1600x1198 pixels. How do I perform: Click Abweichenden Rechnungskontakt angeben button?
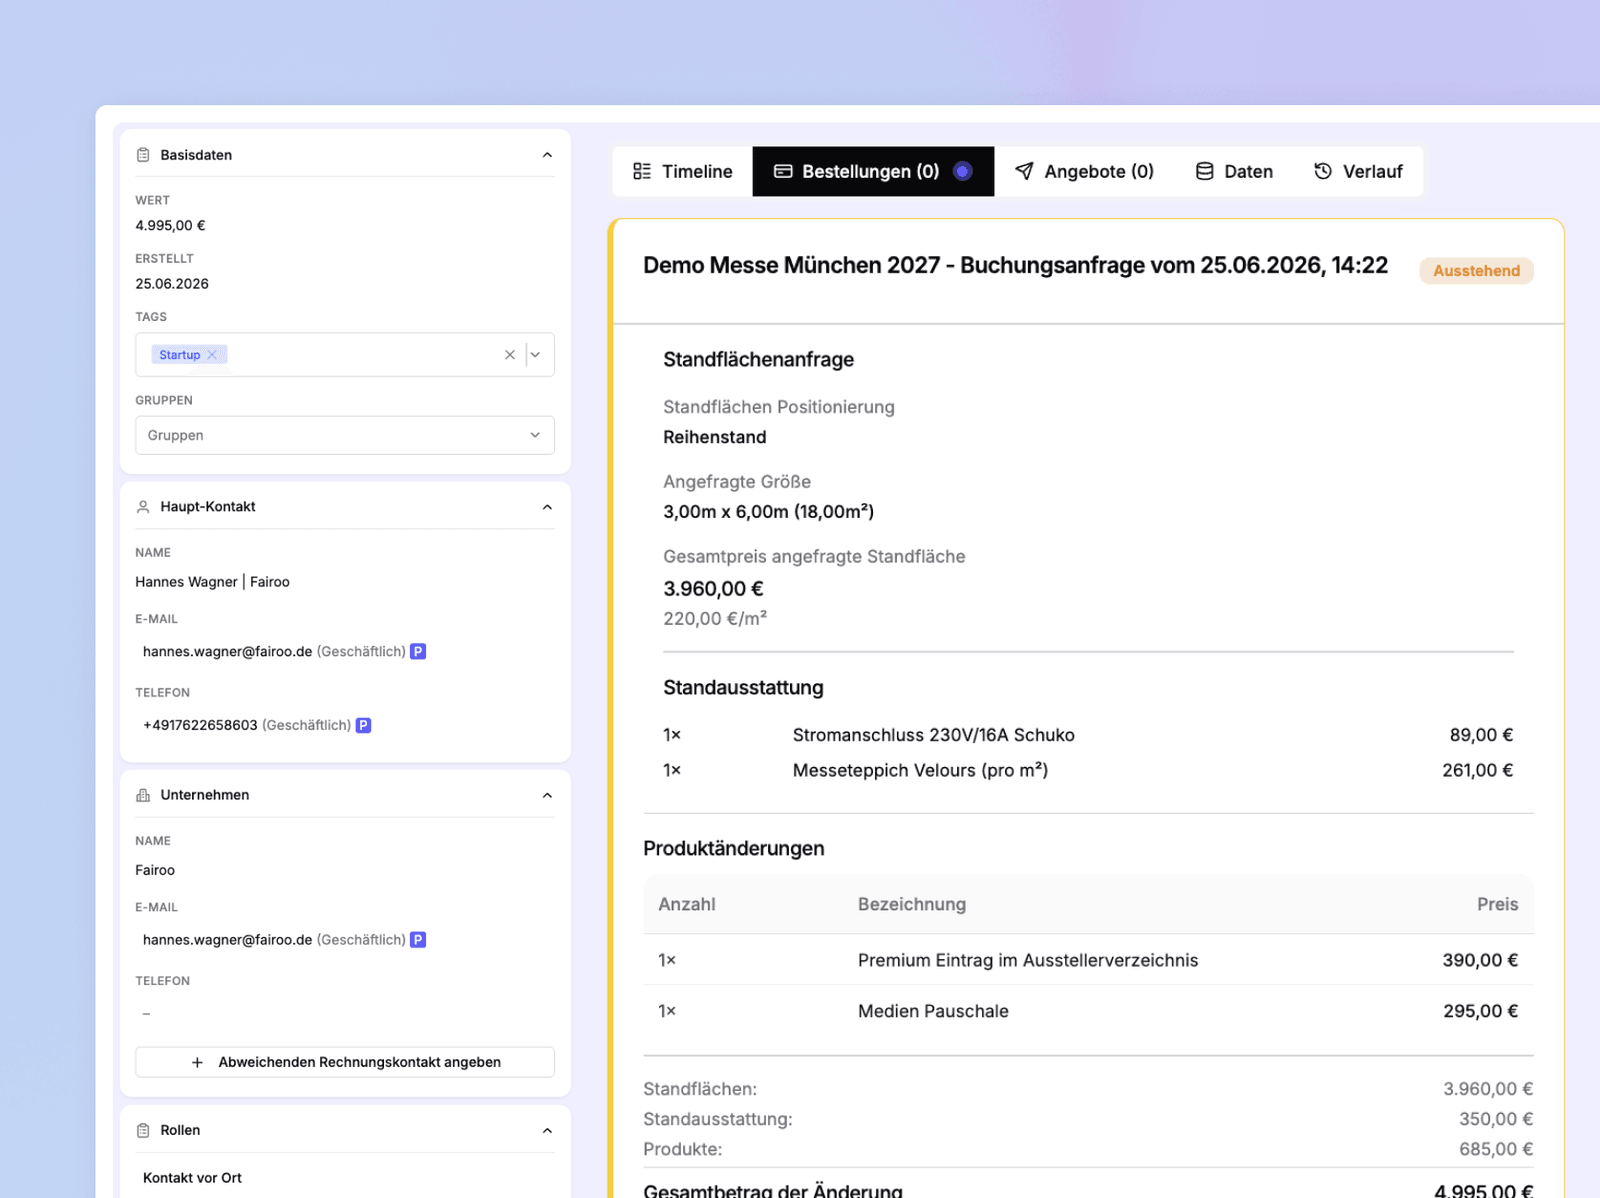345,1062
